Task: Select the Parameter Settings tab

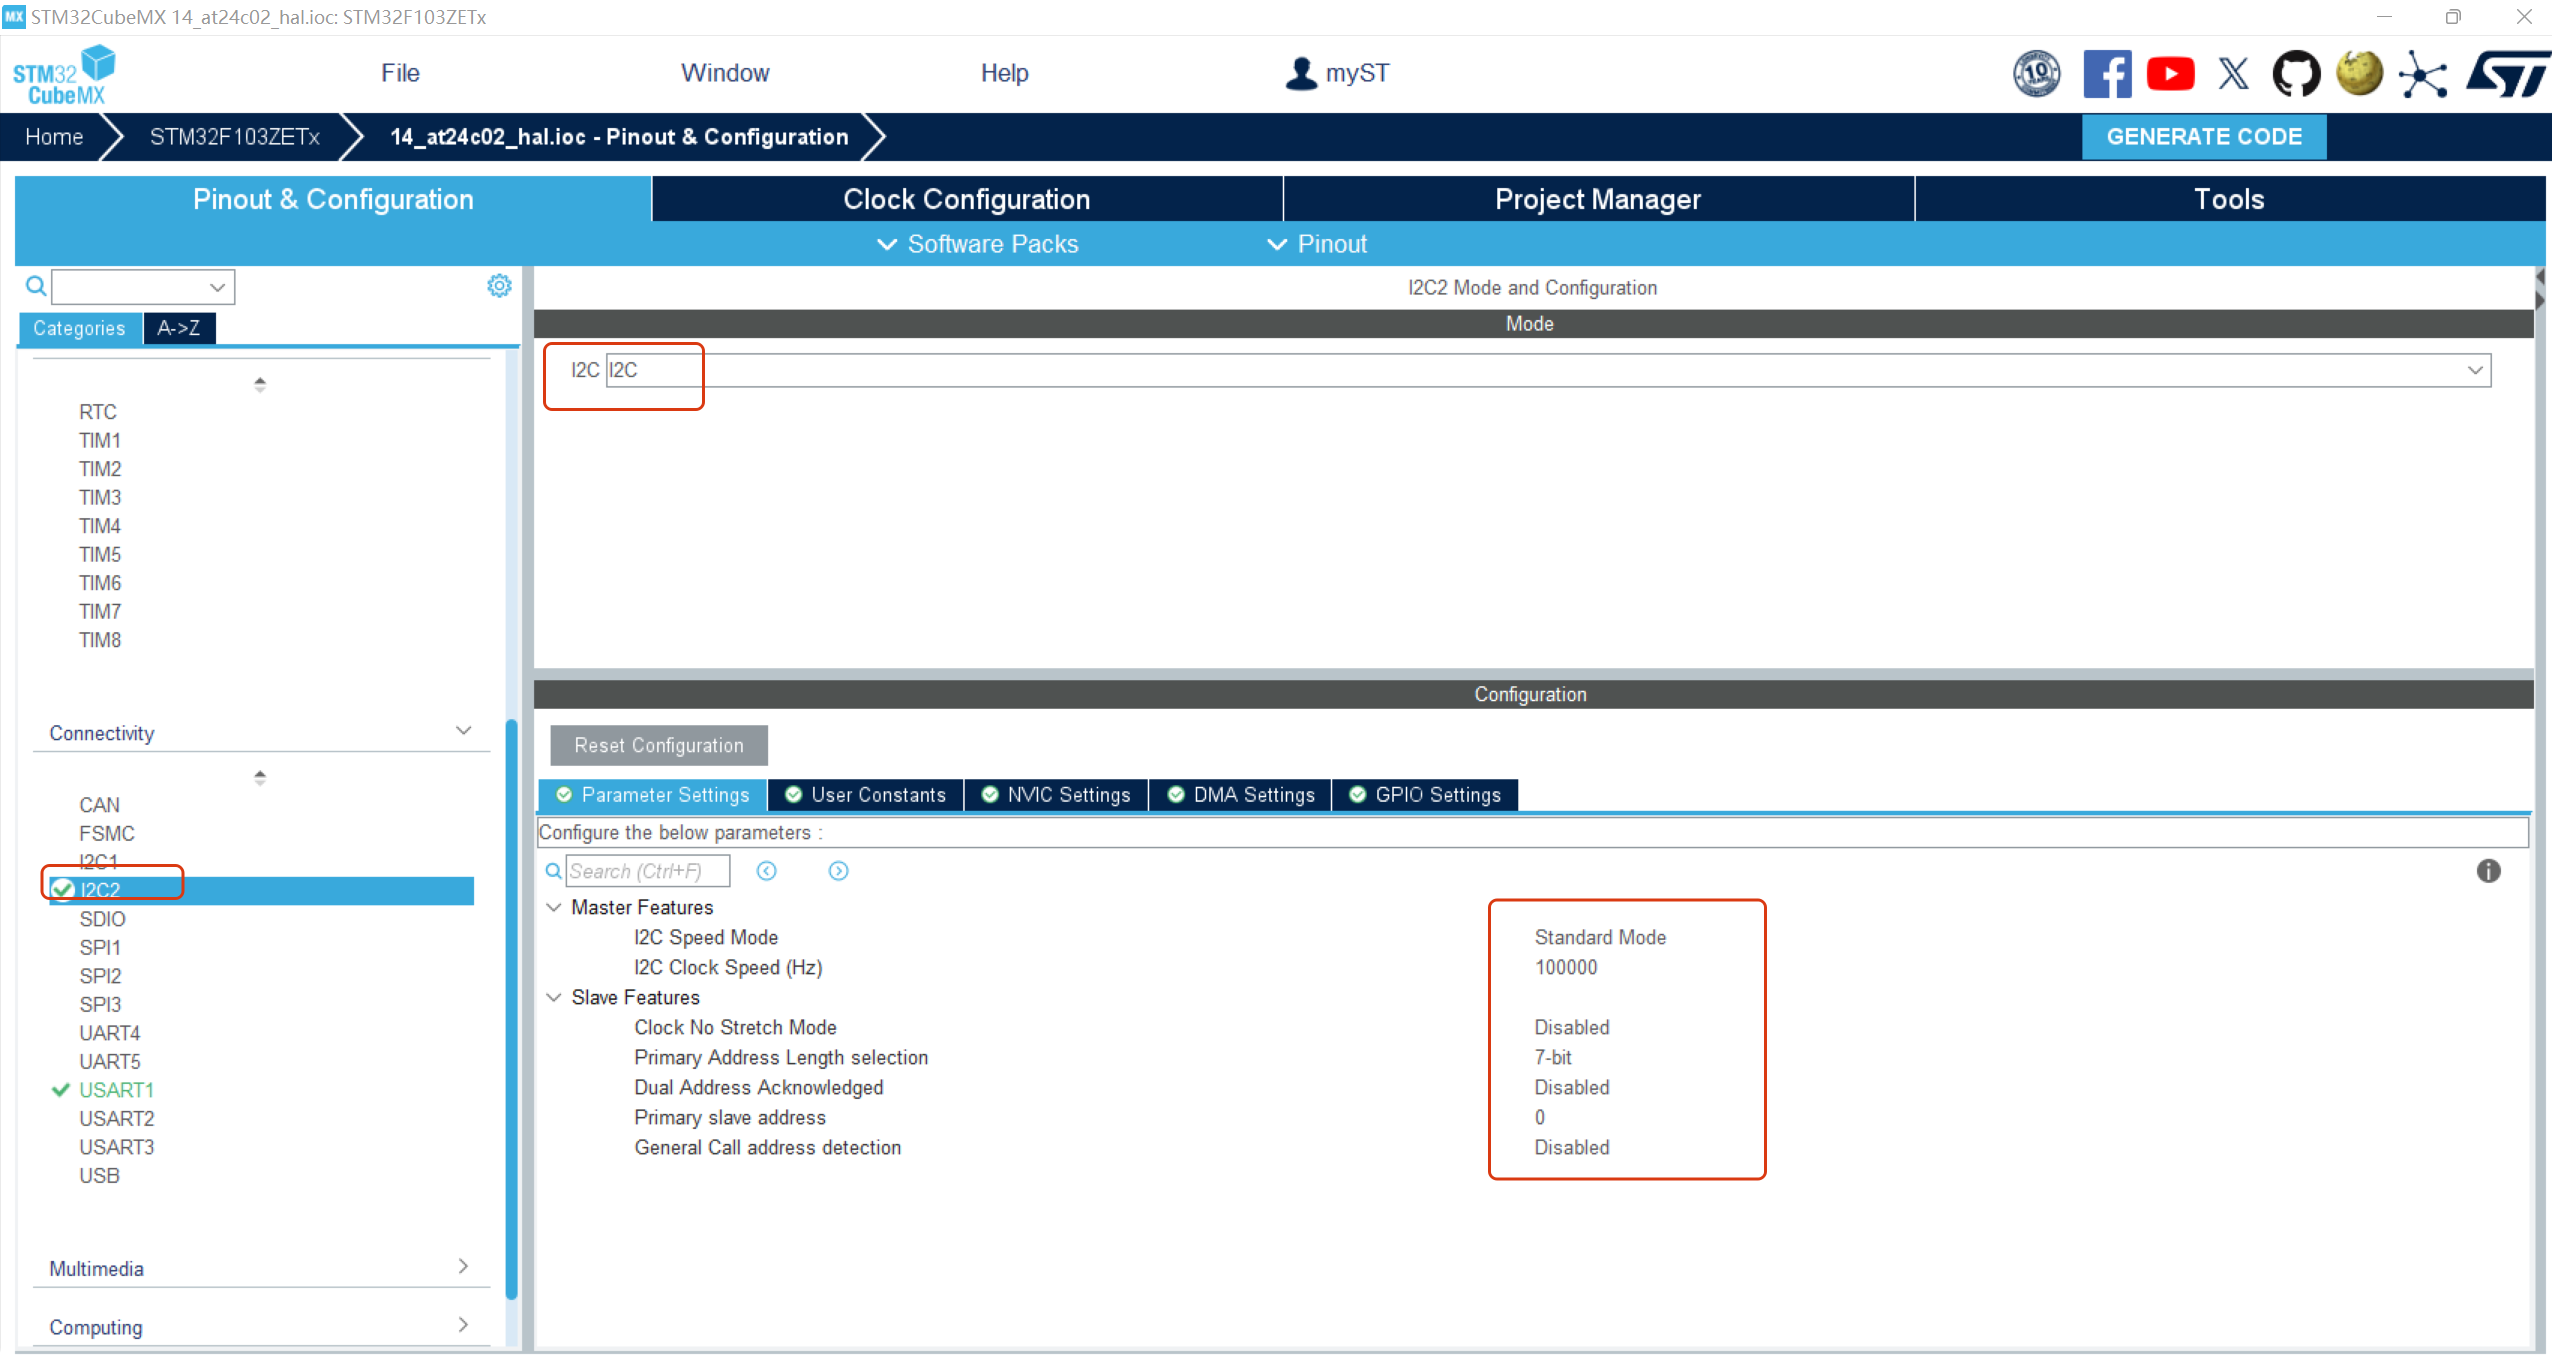Action: 653,795
